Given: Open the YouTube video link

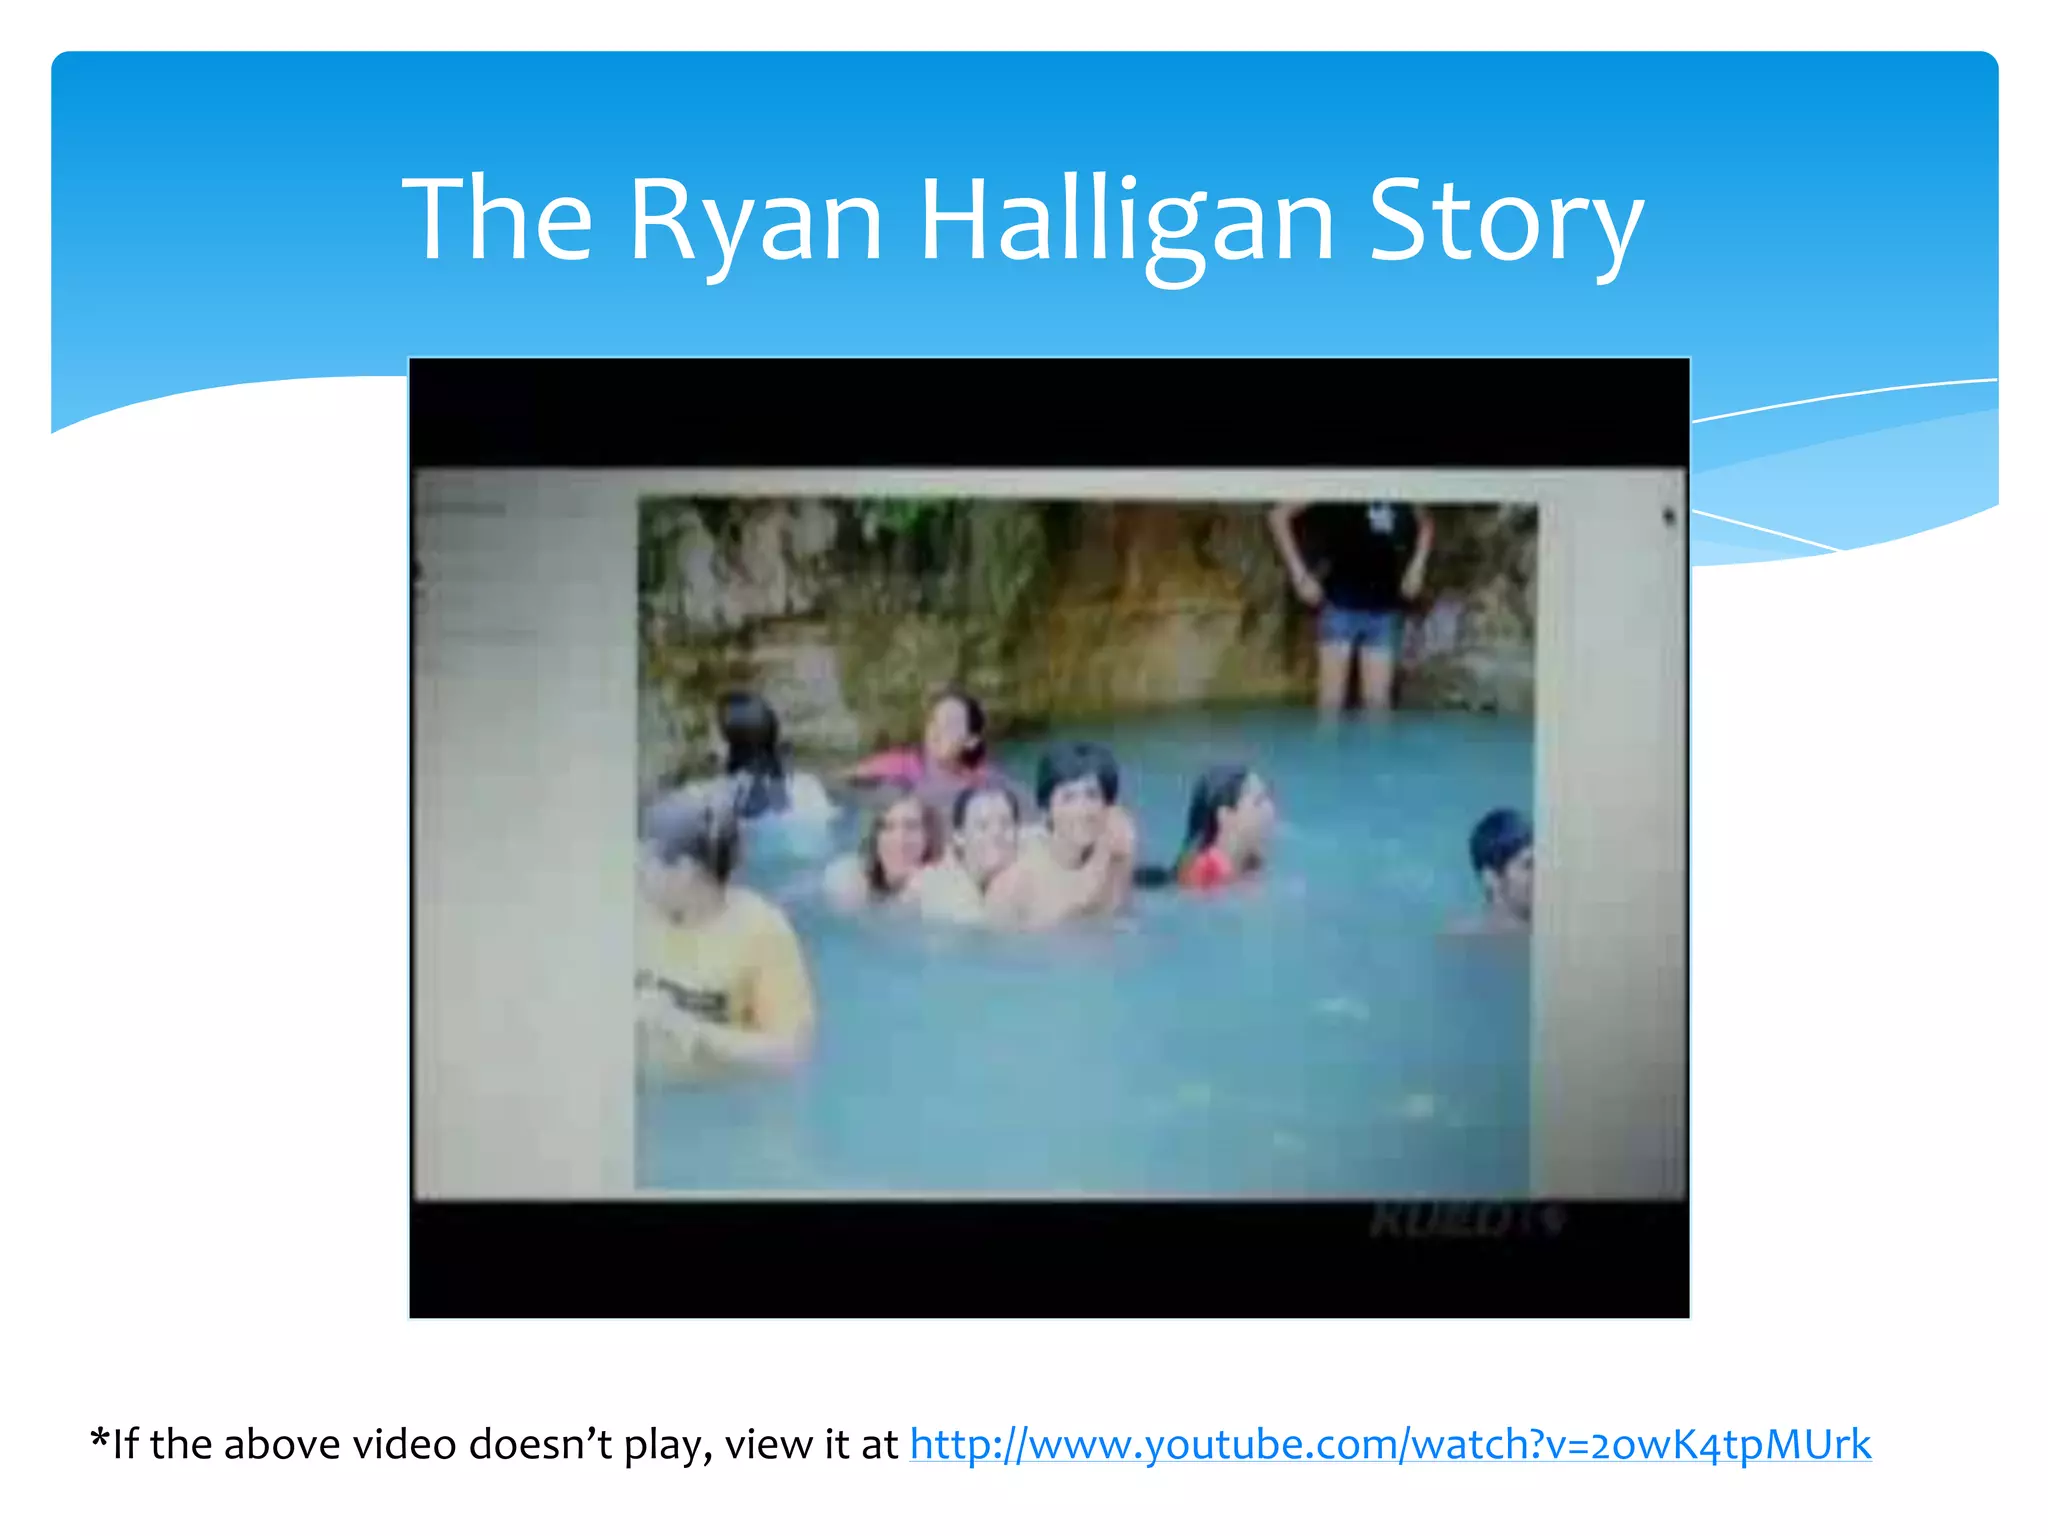Looking at the screenshot, I should pyautogui.click(x=1390, y=1445).
